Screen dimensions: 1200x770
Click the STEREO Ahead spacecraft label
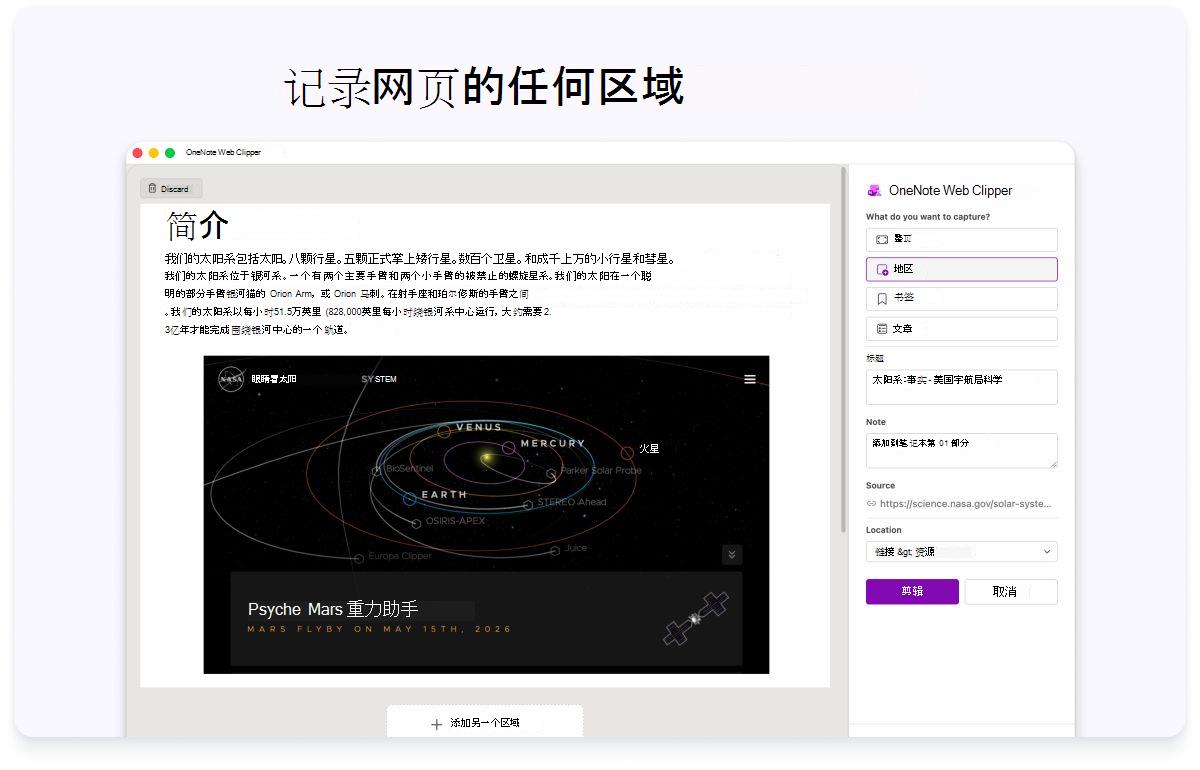572,502
